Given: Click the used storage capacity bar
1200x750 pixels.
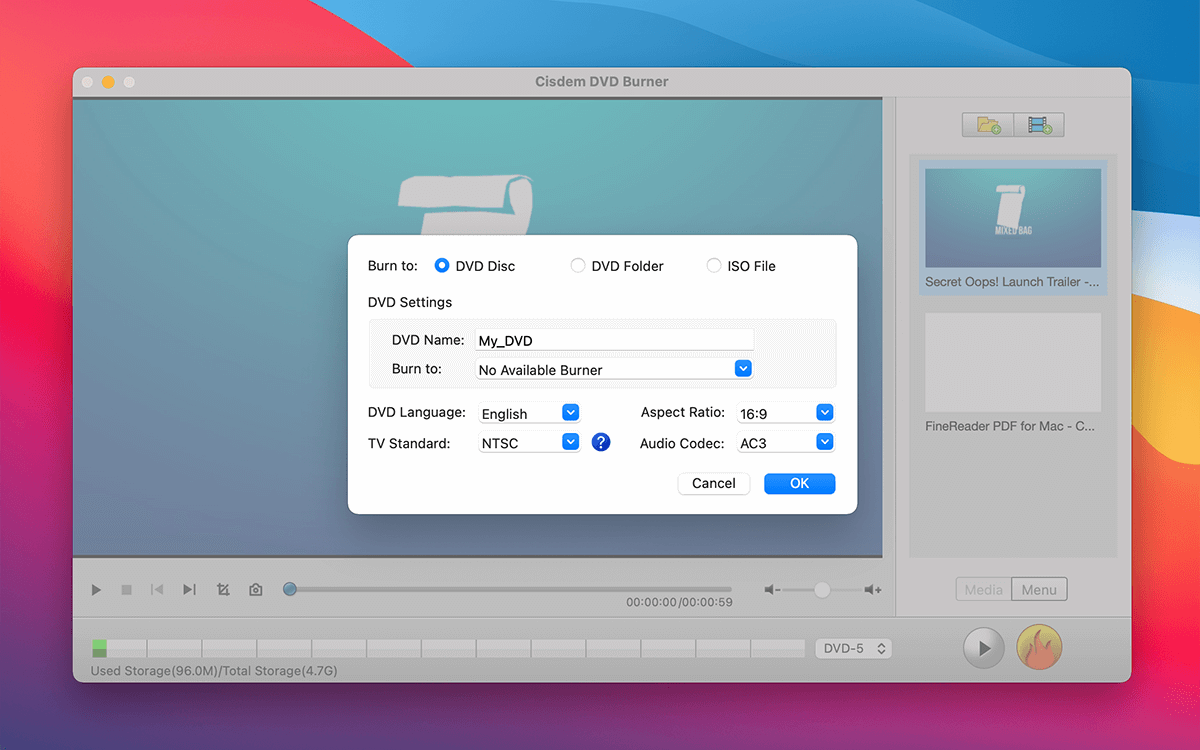Looking at the screenshot, I should 448,649.
